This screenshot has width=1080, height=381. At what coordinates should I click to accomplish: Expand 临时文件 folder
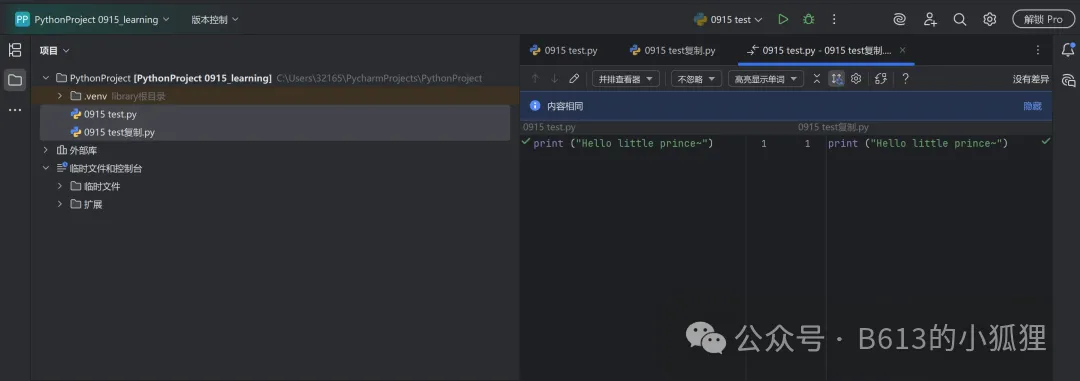tap(61, 185)
